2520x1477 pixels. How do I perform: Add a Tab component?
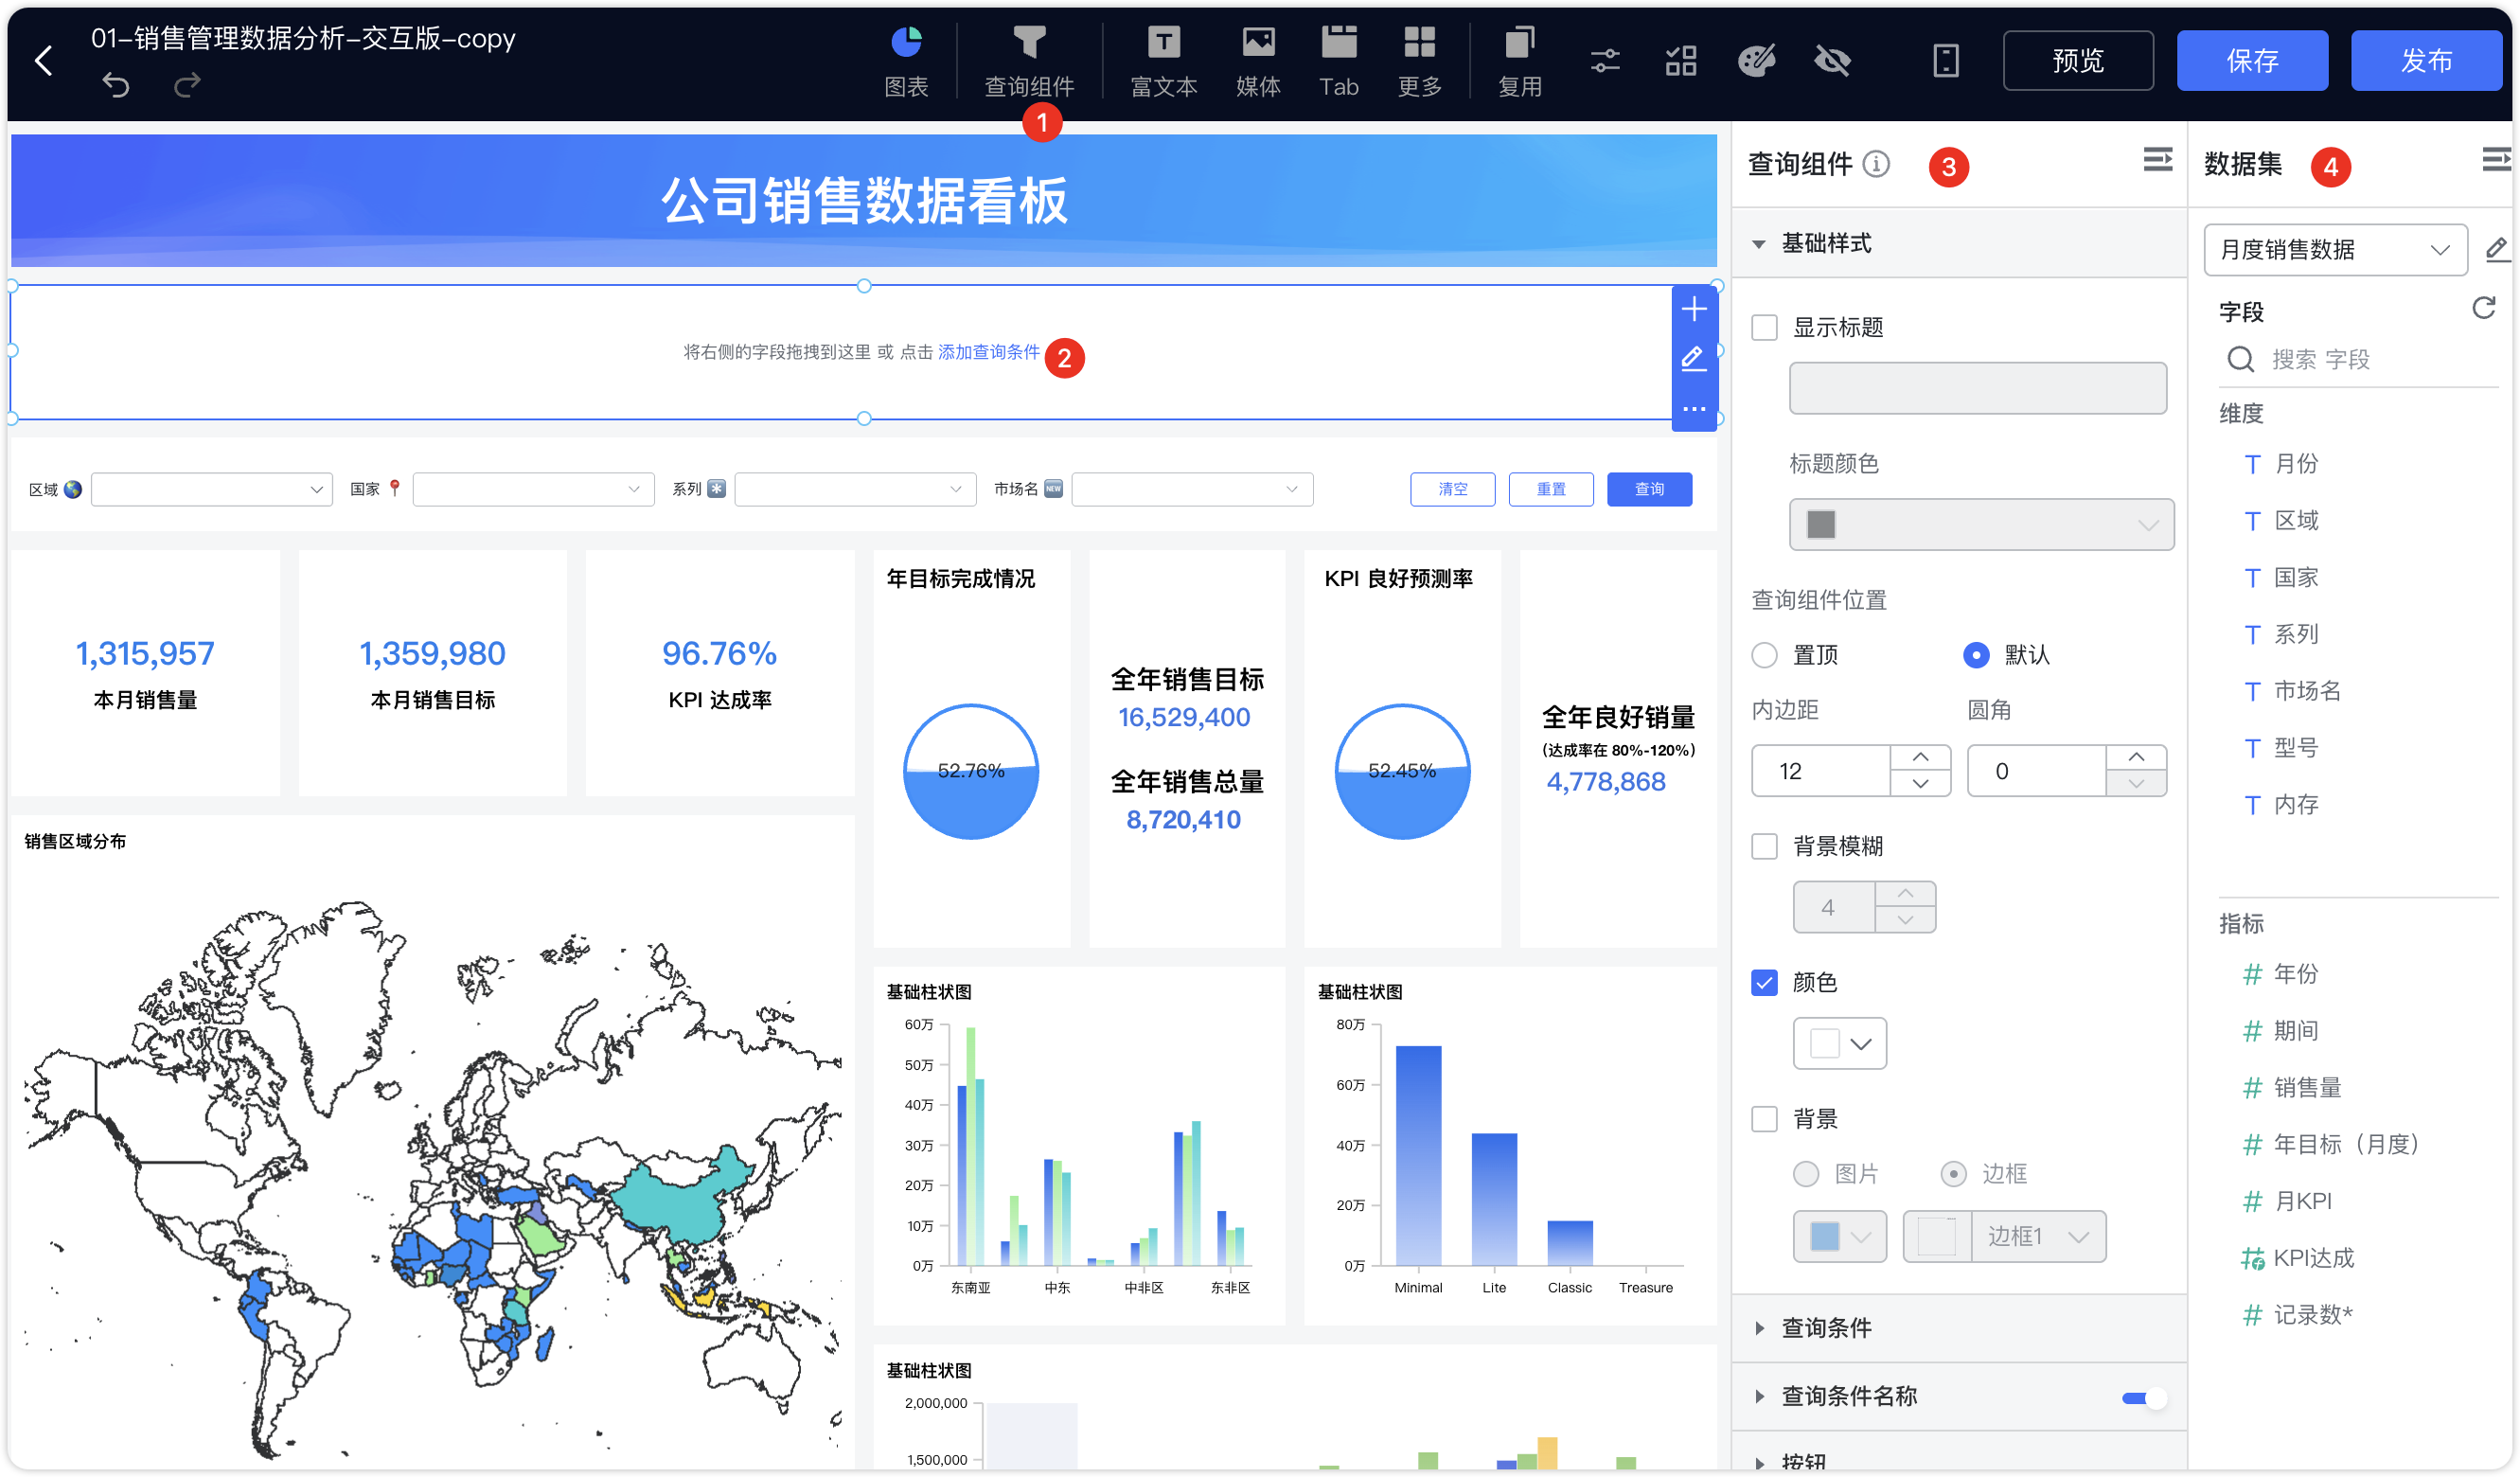pyautogui.click(x=1338, y=61)
